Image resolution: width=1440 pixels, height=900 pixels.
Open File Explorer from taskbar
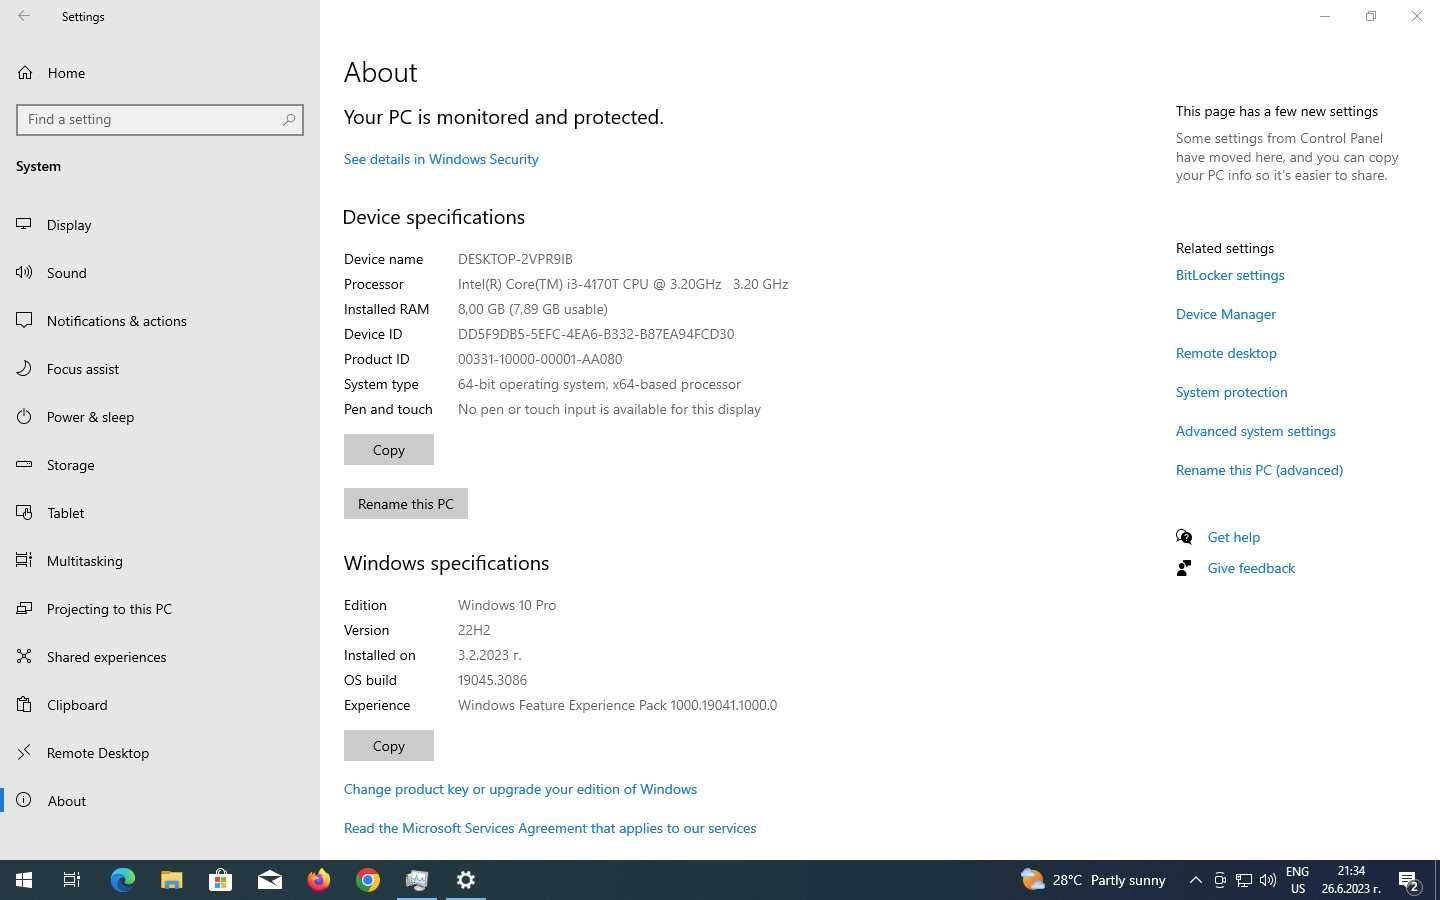pyautogui.click(x=171, y=880)
